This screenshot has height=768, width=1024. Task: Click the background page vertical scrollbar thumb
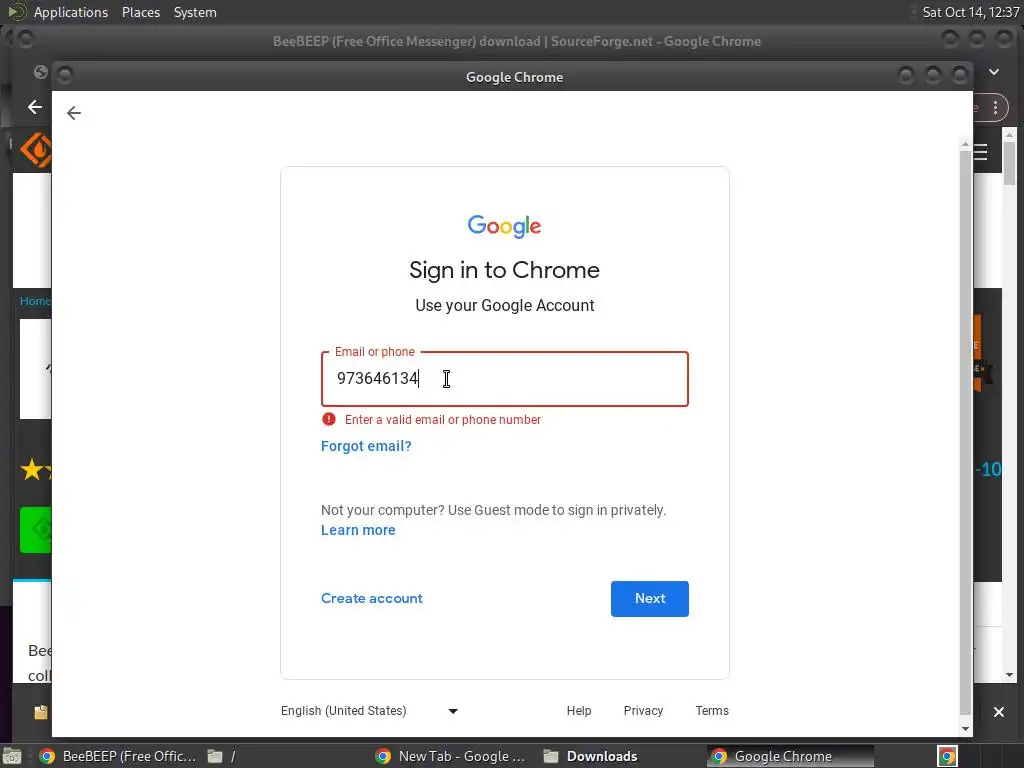[x=1010, y=163]
